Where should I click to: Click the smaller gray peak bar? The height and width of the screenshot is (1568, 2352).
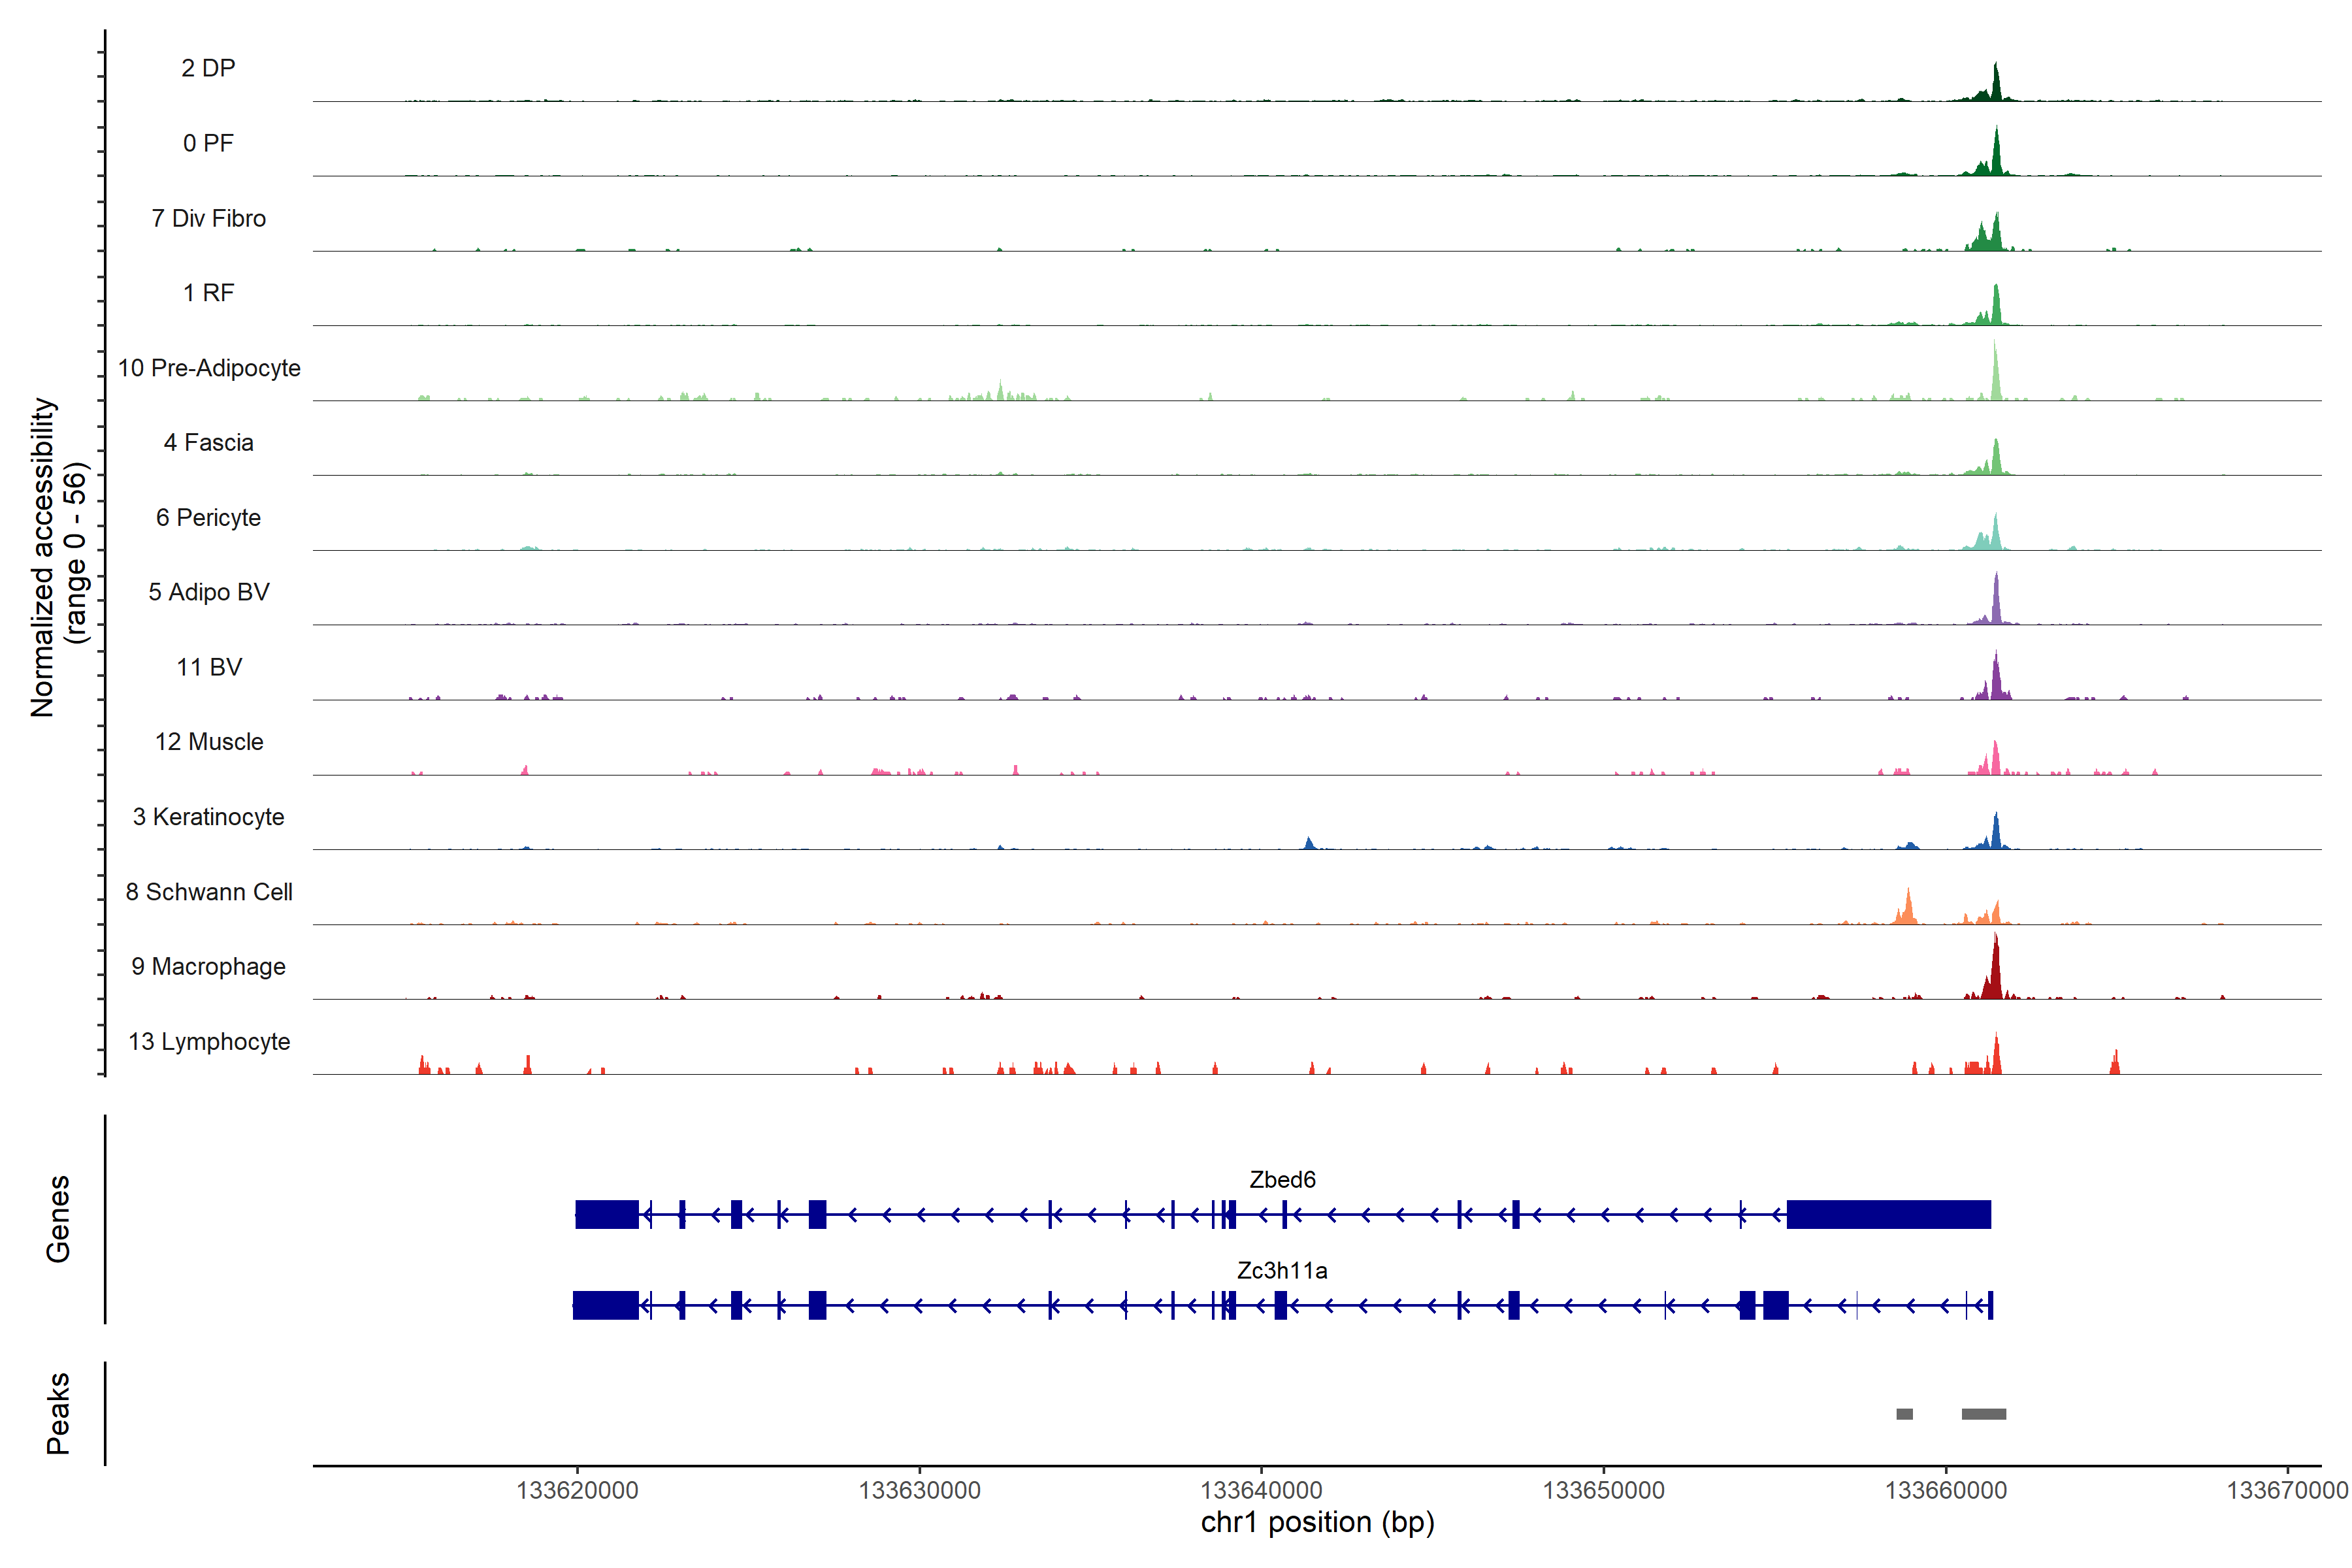pos(1904,1414)
